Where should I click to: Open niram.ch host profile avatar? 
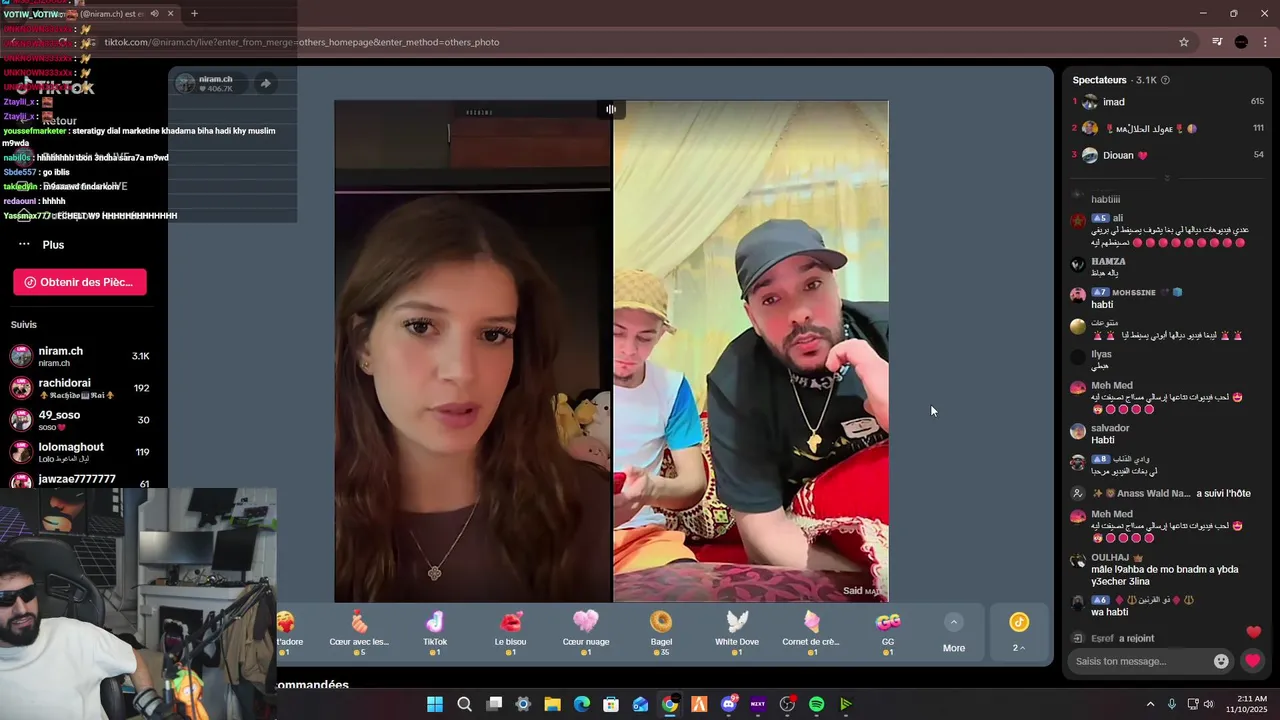coord(186,83)
